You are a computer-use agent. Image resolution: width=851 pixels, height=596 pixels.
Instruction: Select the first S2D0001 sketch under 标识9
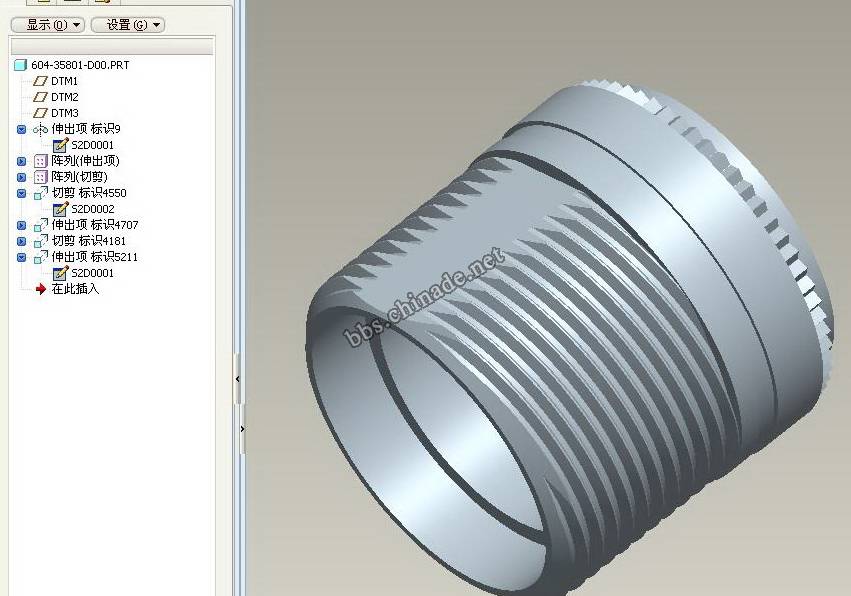(93, 145)
